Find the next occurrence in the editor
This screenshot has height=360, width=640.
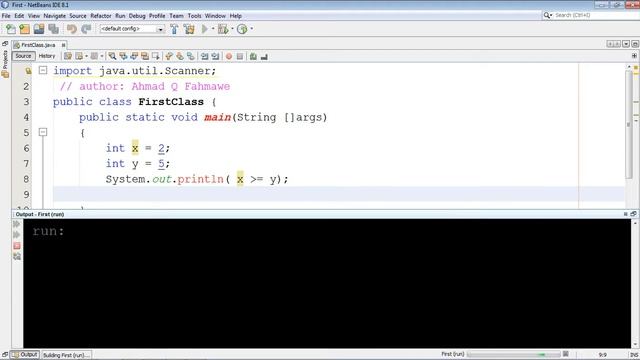(134, 56)
